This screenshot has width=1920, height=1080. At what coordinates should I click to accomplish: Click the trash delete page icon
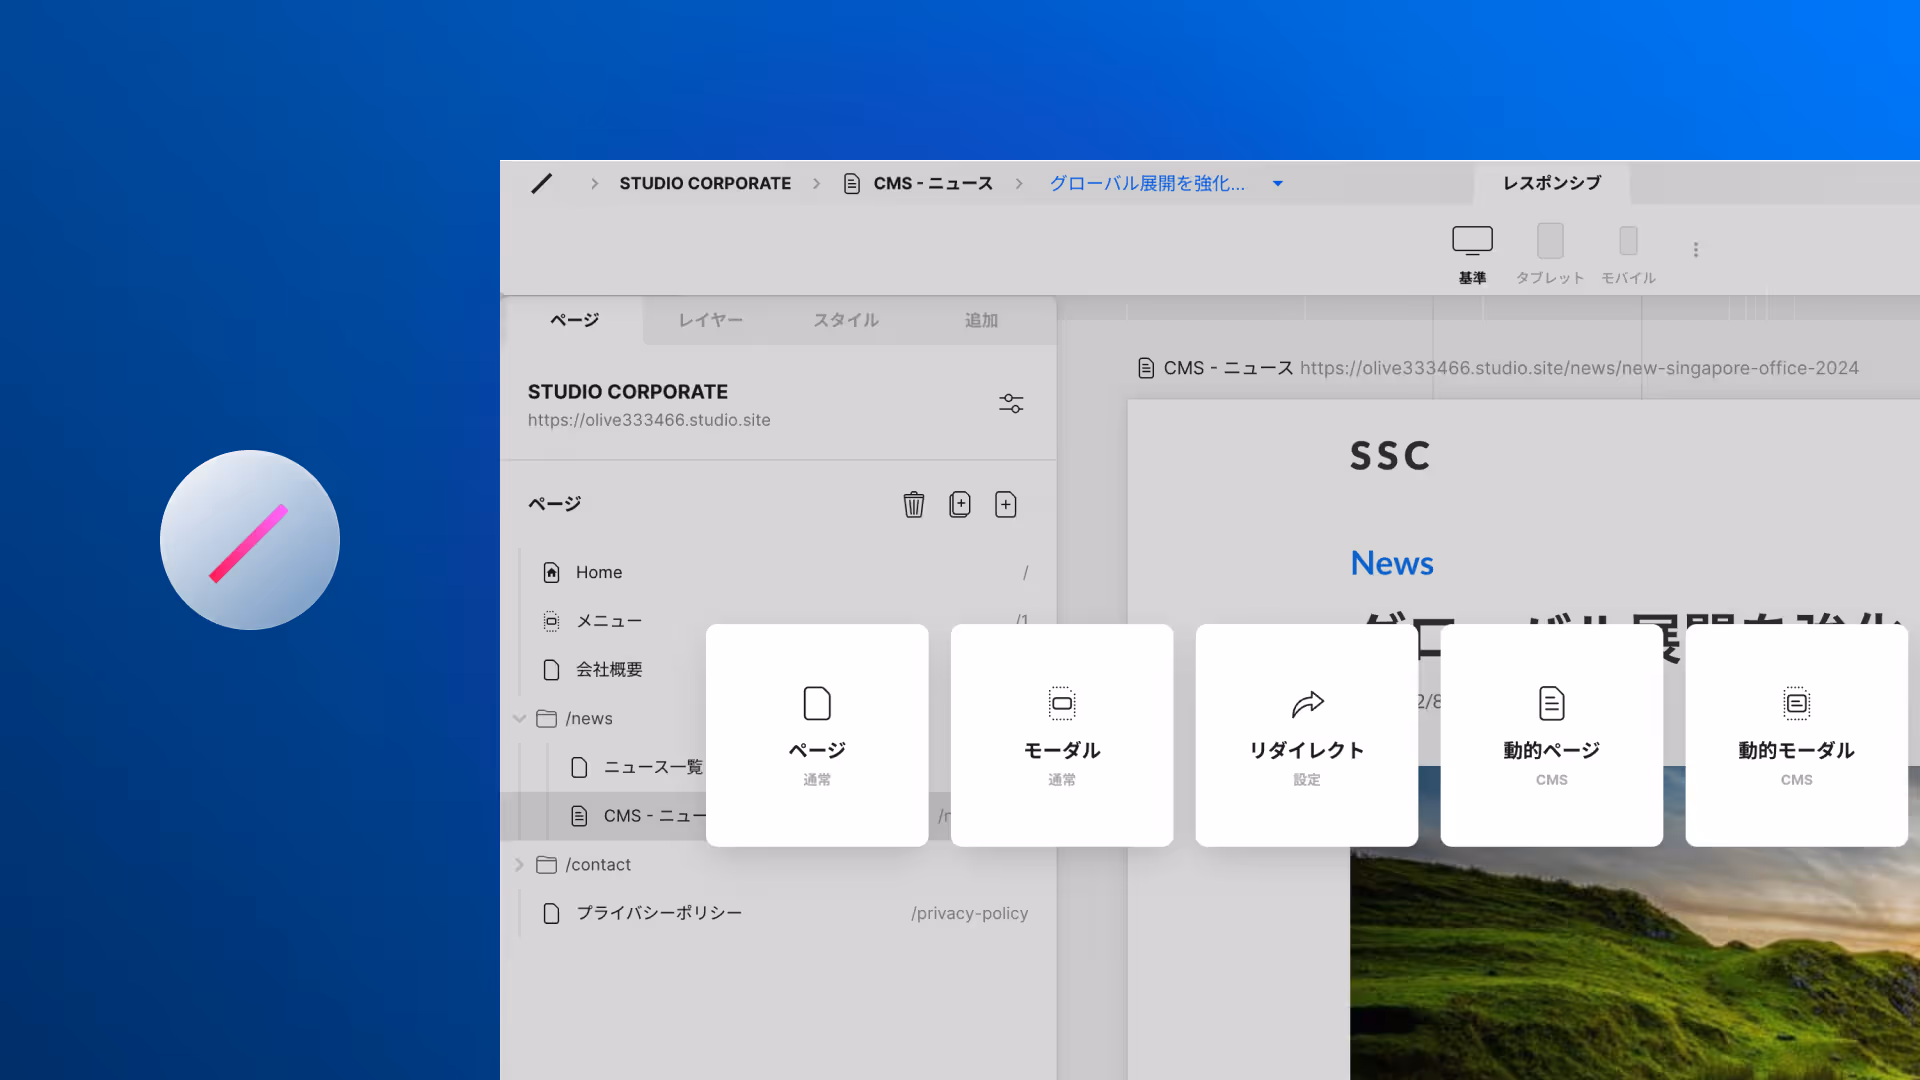913,504
